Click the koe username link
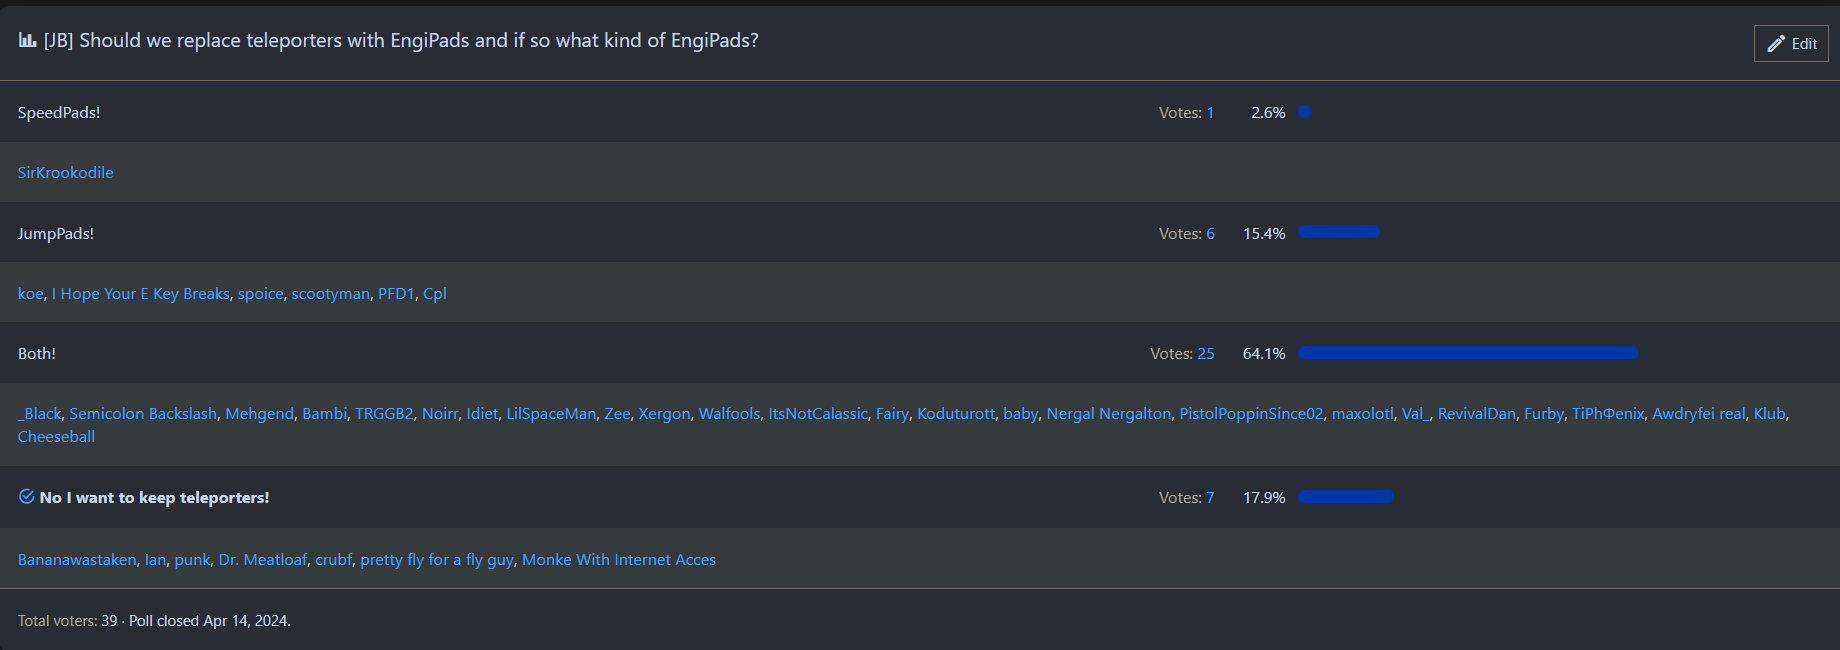Viewport: 1840px width, 650px height. [x=29, y=293]
